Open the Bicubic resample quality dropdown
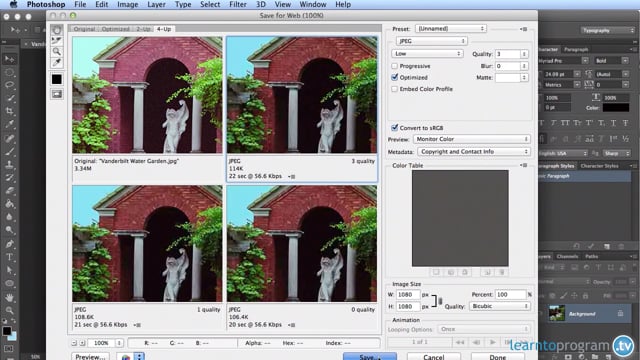 [x=500, y=306]
